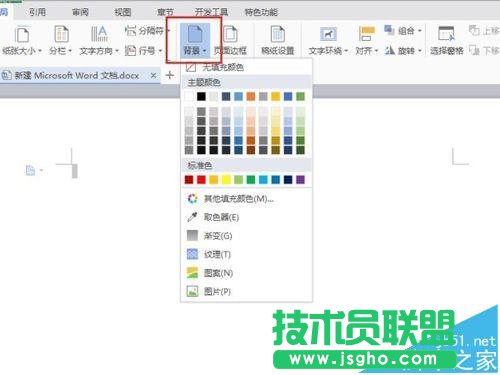Pick the light green standard color
Screen dimensions: 500x375
(238, 180)
